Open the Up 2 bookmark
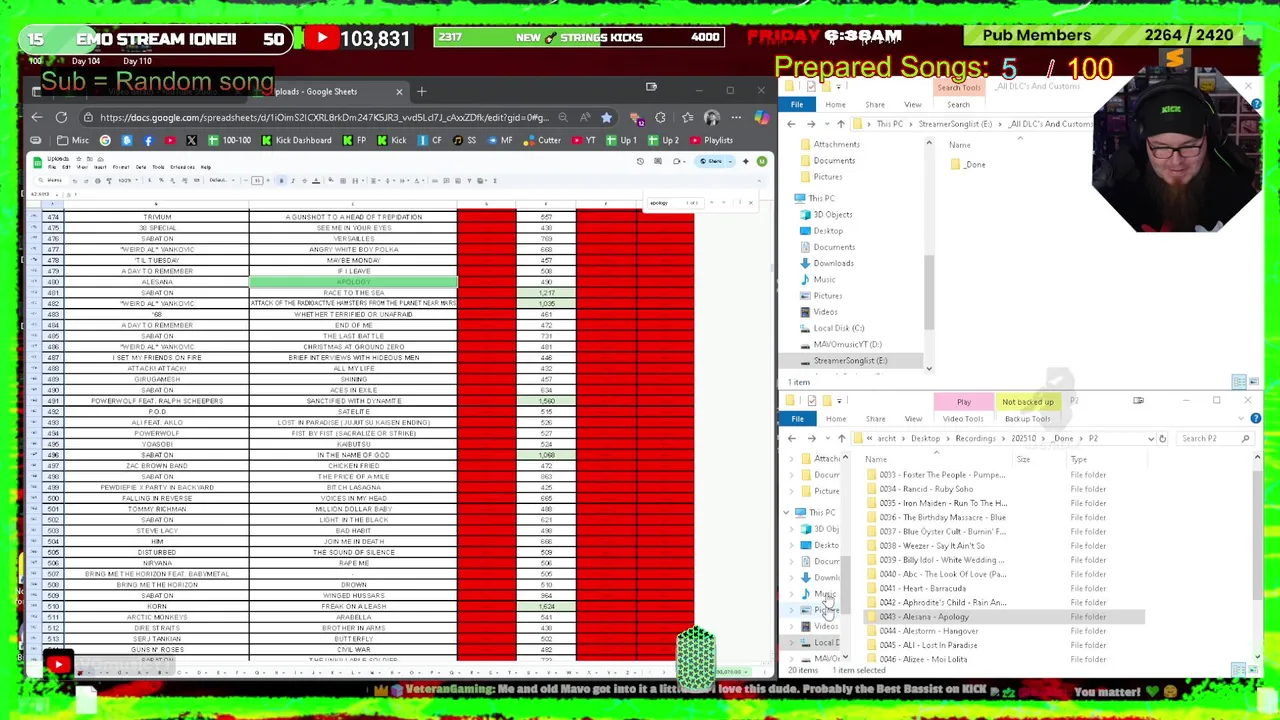This screenshot has width=1280, height=720. point(663,140)
